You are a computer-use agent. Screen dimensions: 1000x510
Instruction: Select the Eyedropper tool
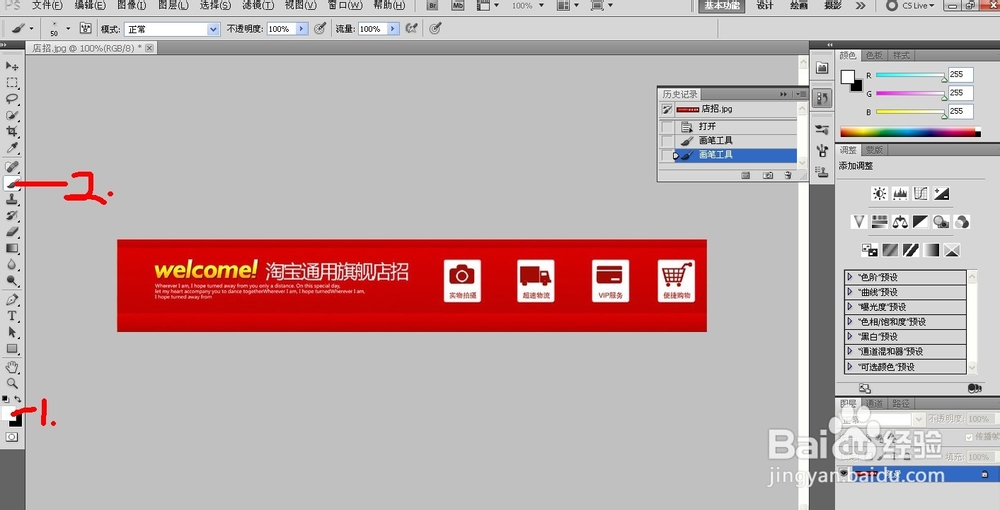(x=12, y=148)
